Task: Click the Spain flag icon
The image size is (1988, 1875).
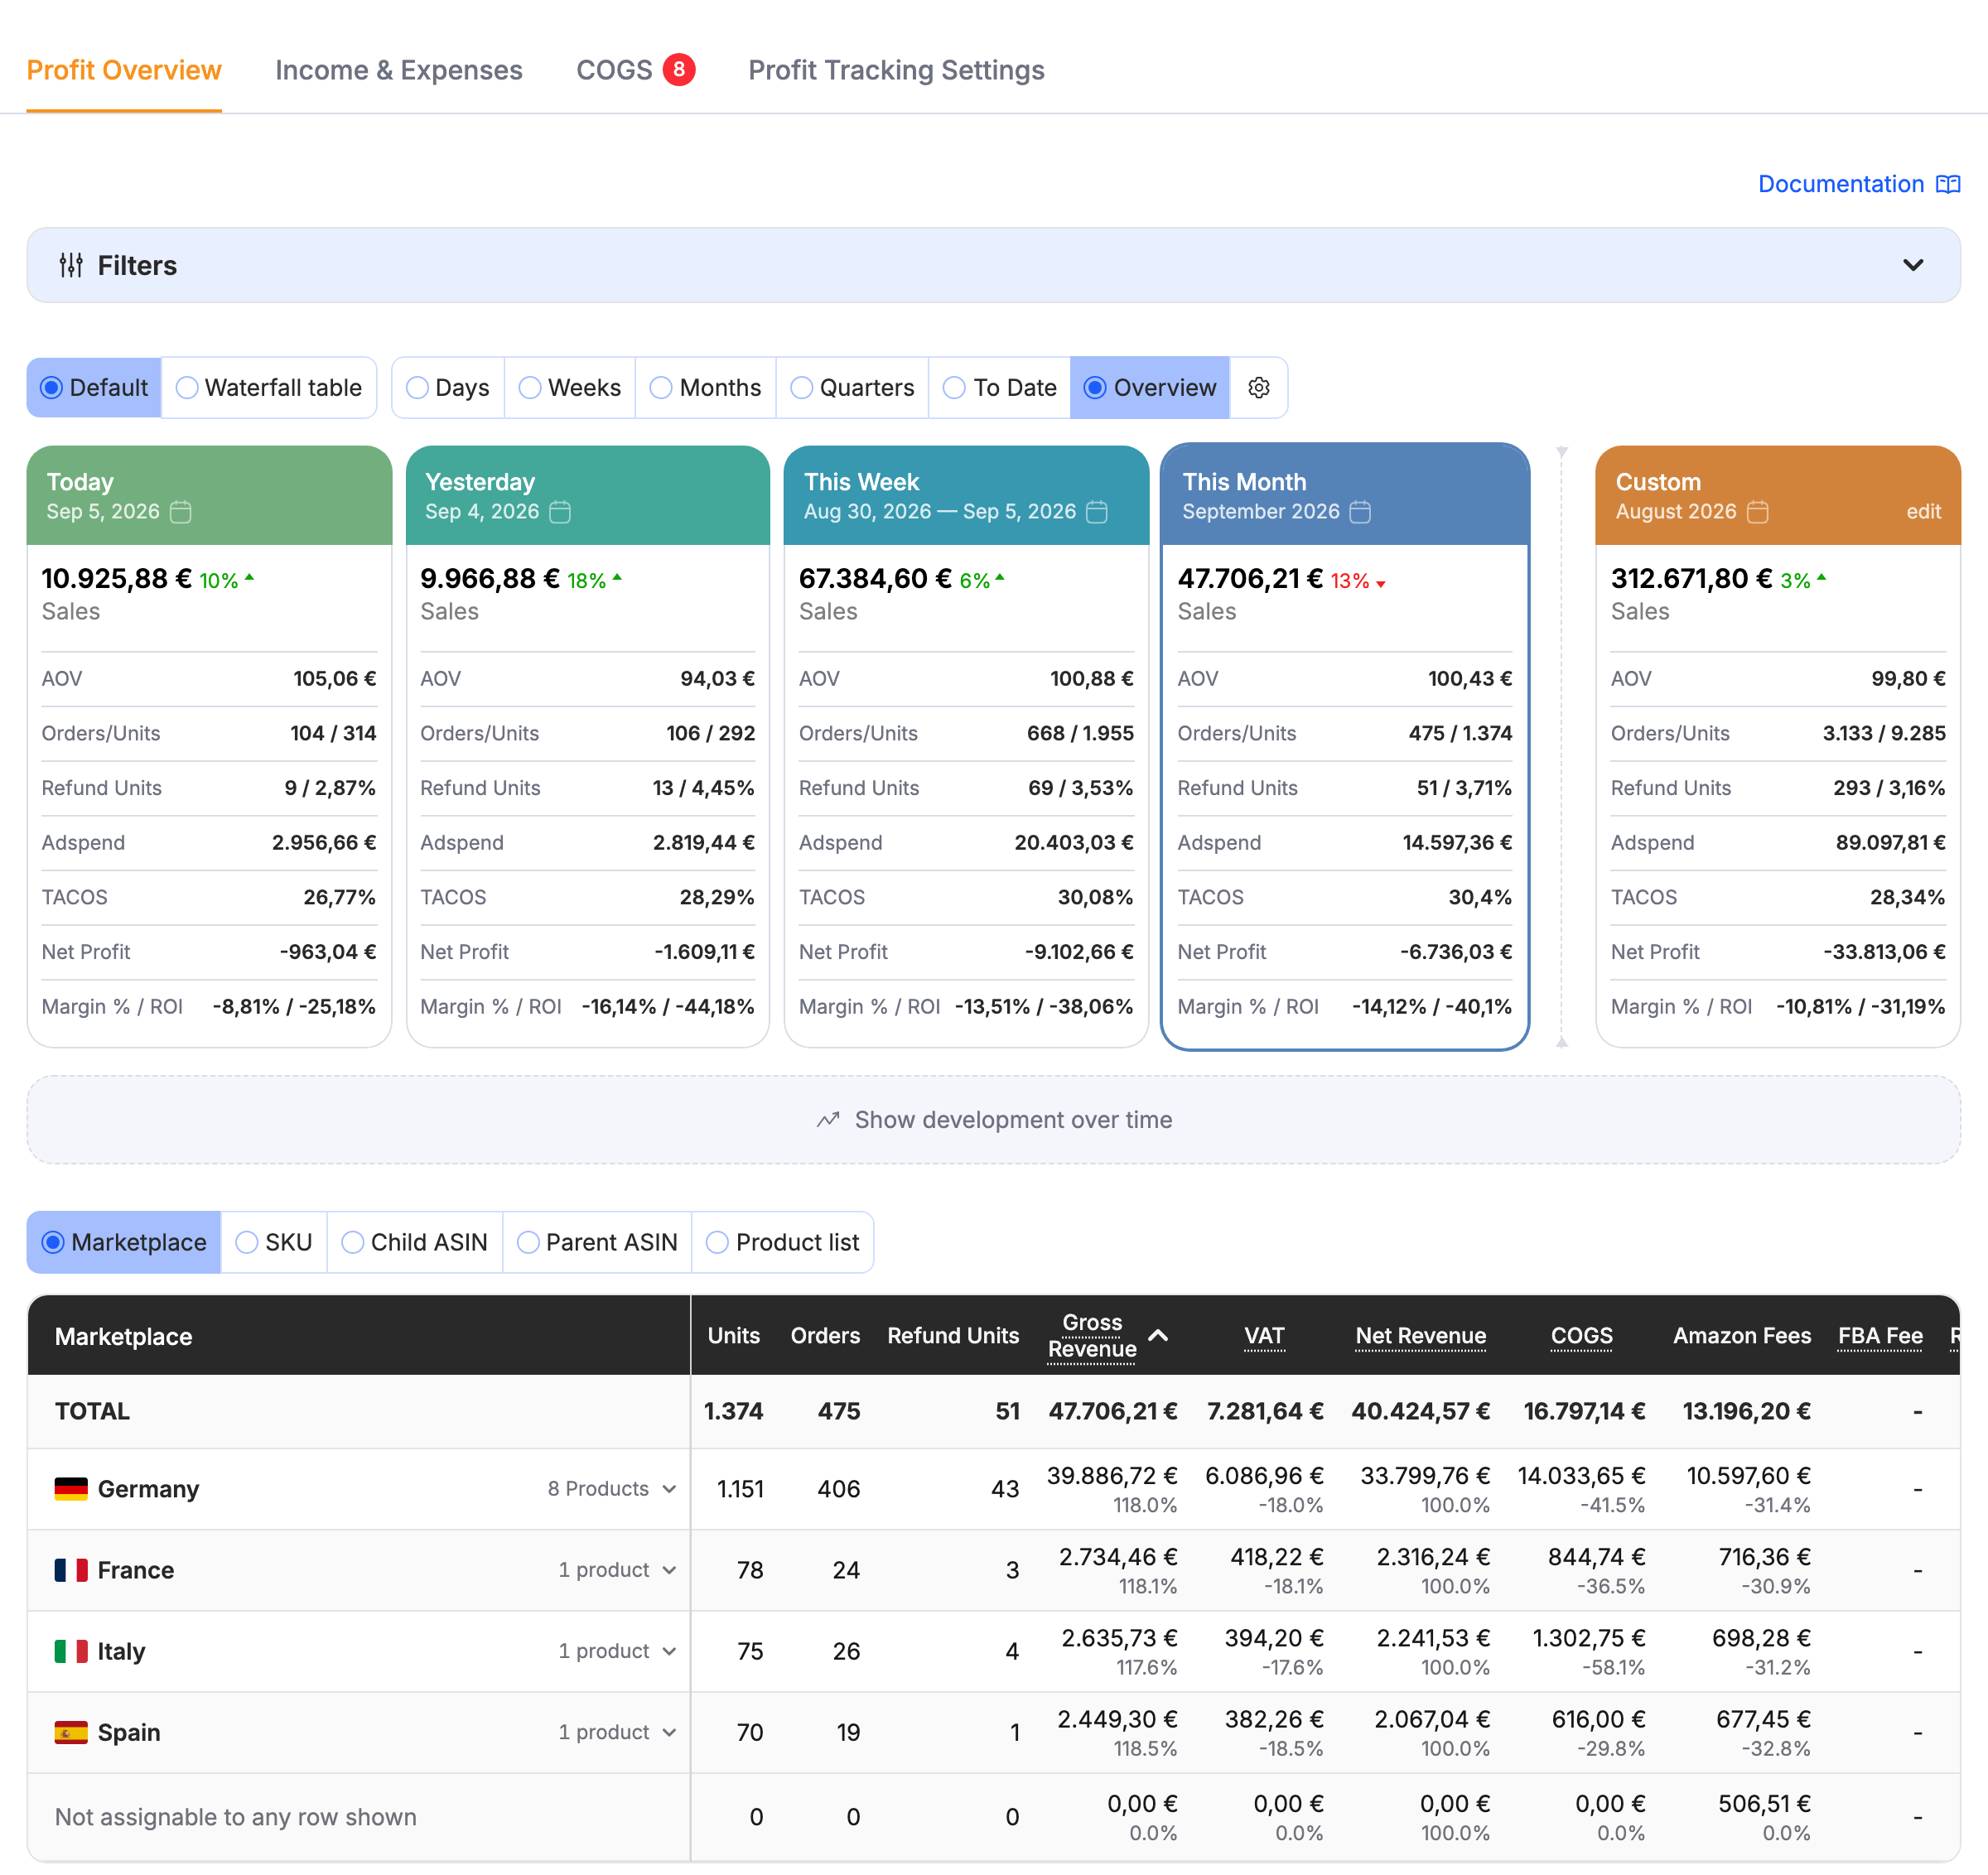Action: (71, 1732)
